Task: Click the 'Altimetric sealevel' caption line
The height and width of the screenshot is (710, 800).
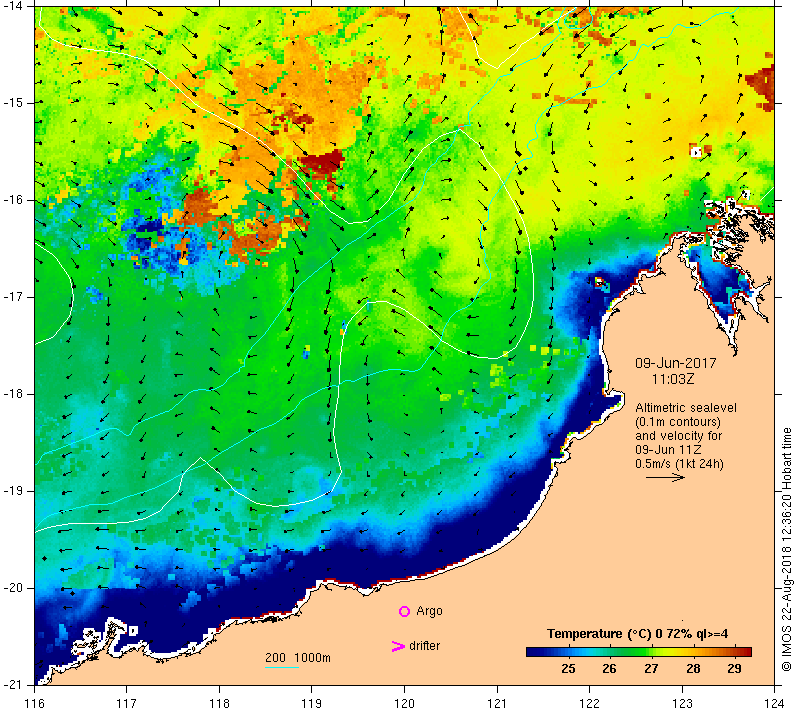Action: pos(686,408)
